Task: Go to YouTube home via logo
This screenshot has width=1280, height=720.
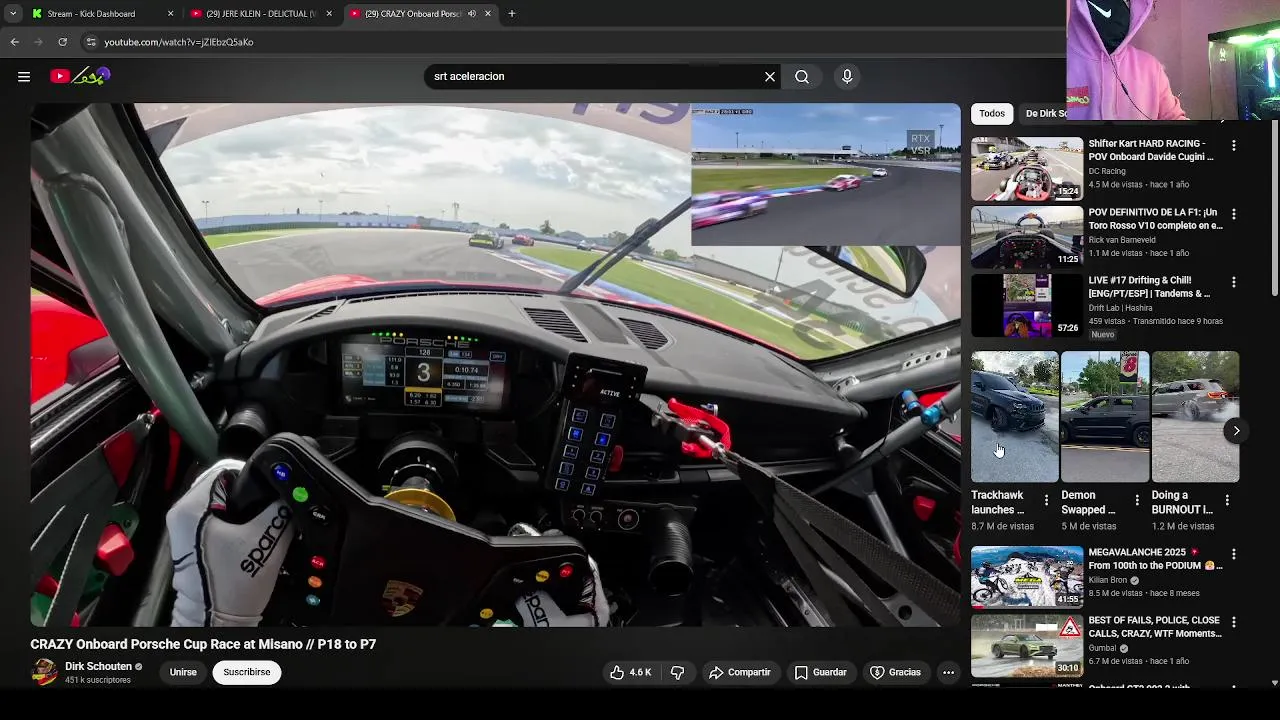Action: click(x=80, y=76)
